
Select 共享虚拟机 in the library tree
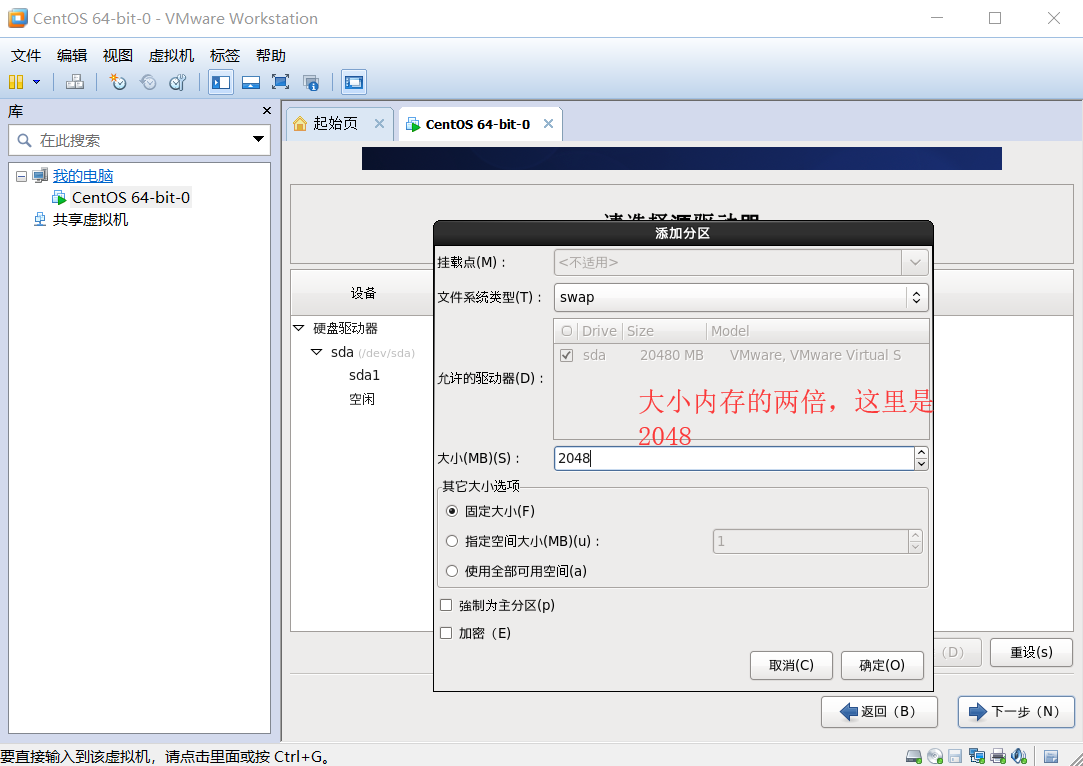(x=90, y=220)
